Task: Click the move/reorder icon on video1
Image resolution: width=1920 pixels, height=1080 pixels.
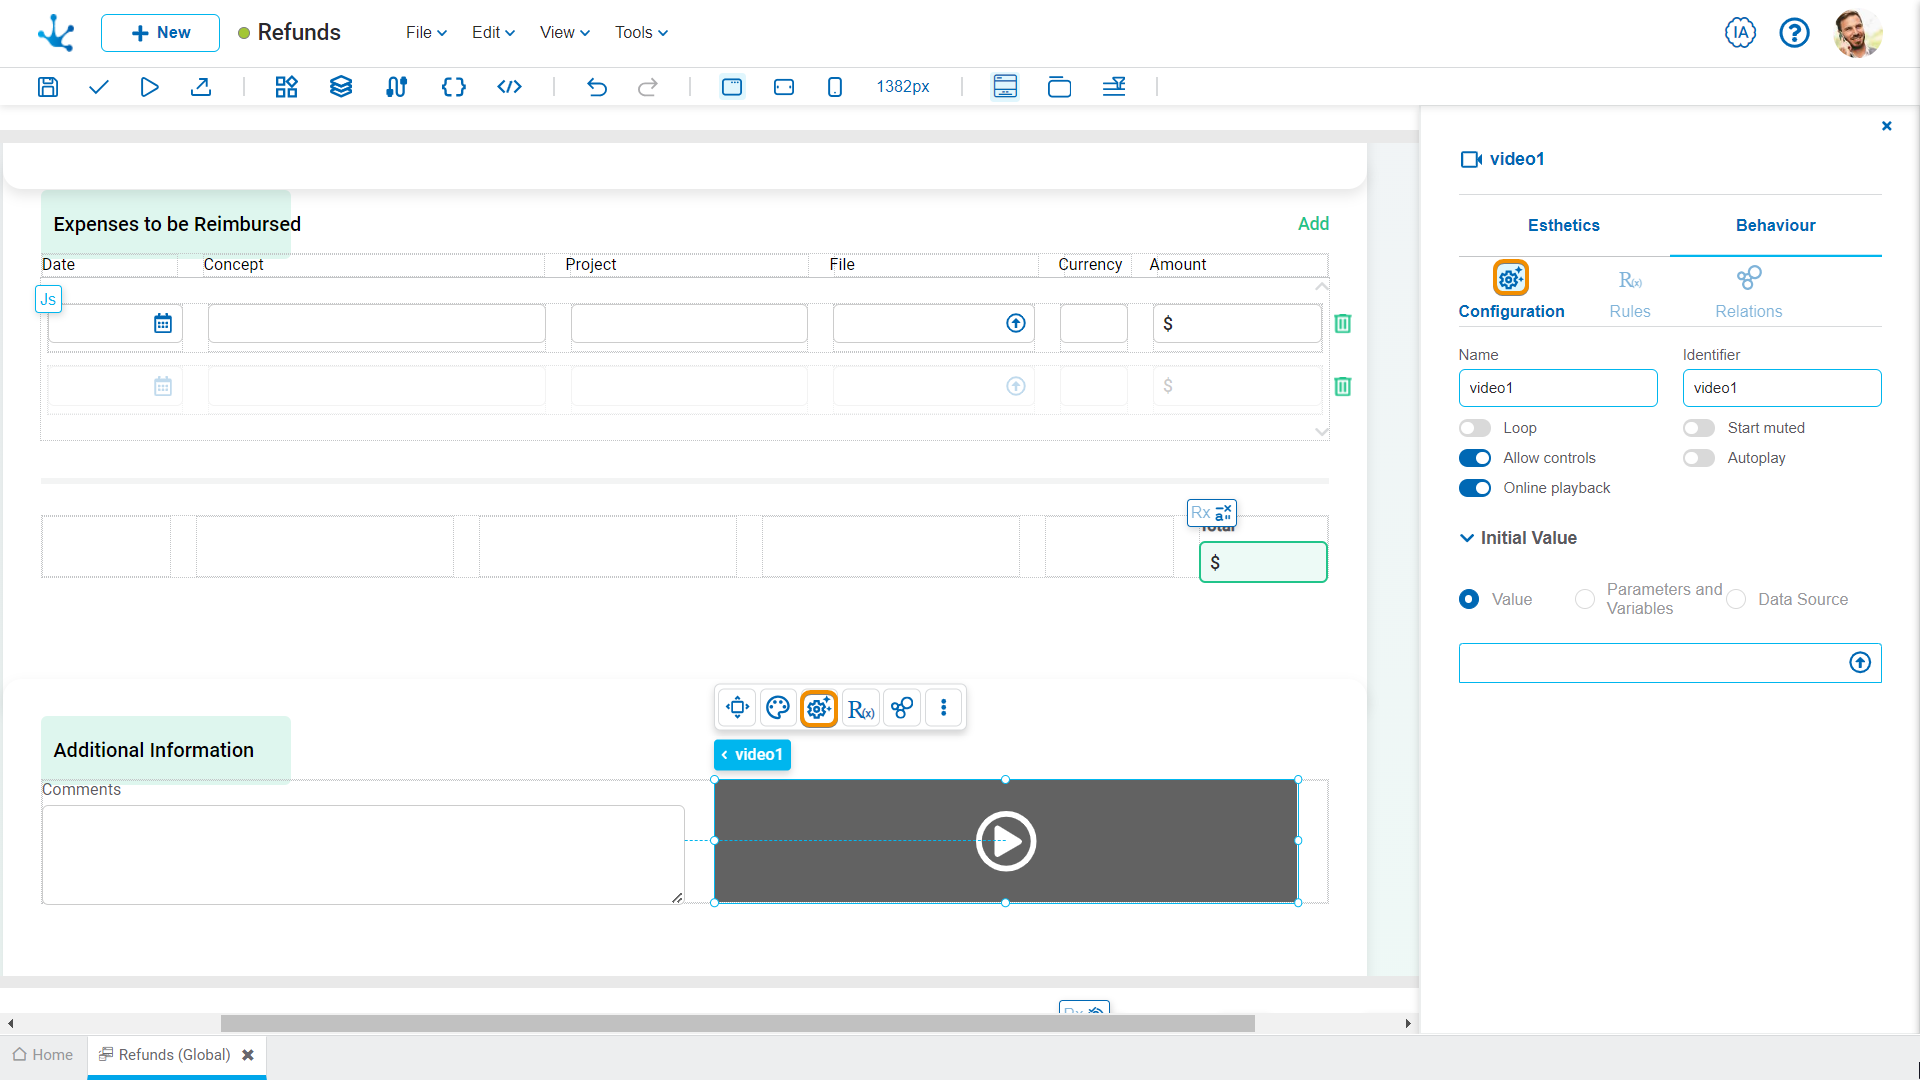Action: [737, 708]
